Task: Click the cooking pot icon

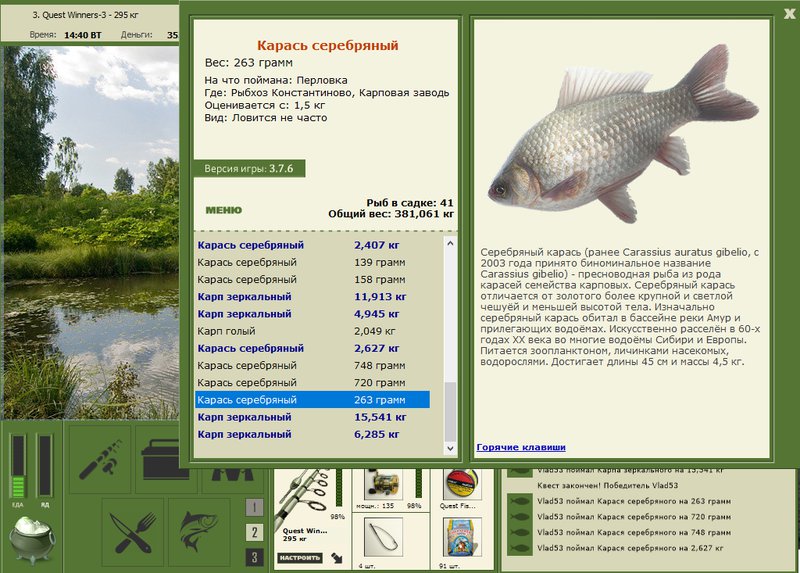Action: click(32, 538)
